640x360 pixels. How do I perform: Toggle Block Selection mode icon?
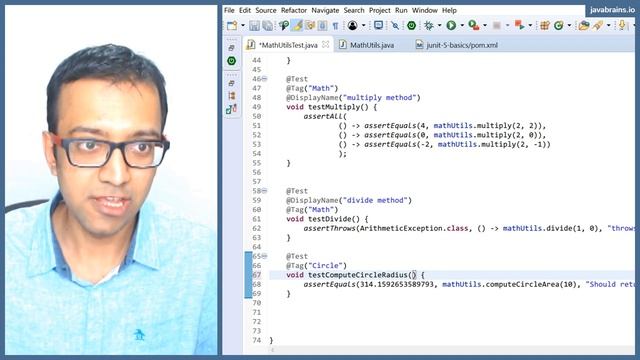(x=322, y=26)
